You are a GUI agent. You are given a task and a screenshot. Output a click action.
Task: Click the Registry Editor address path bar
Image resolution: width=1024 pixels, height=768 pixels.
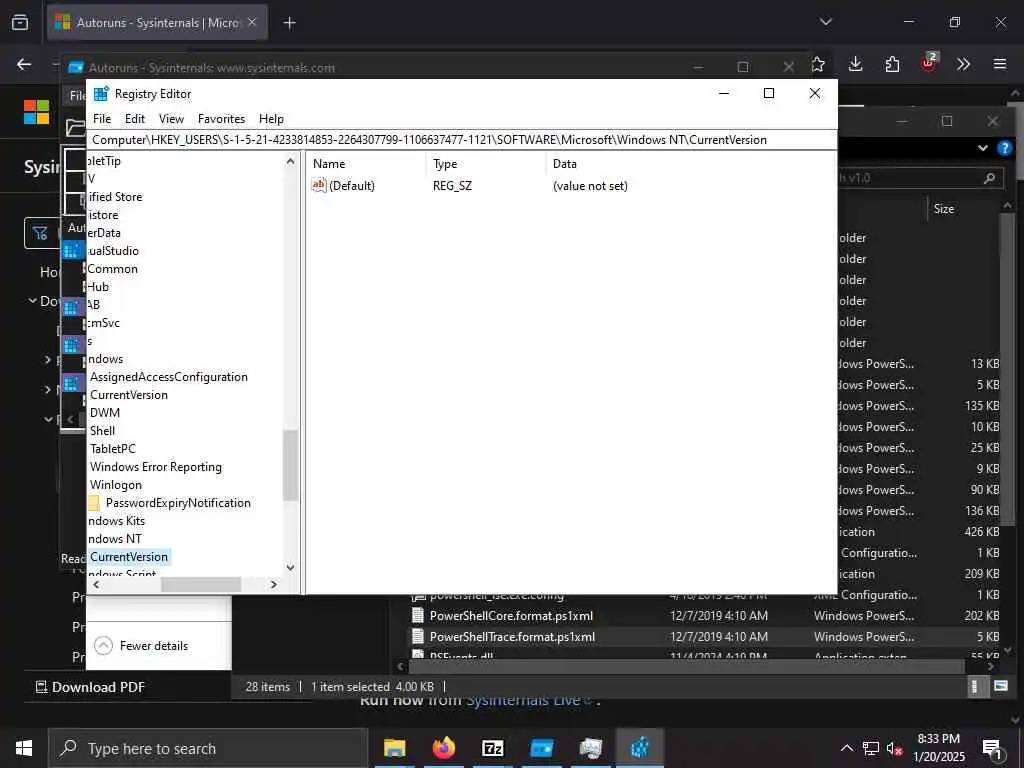tap(462, 140)
